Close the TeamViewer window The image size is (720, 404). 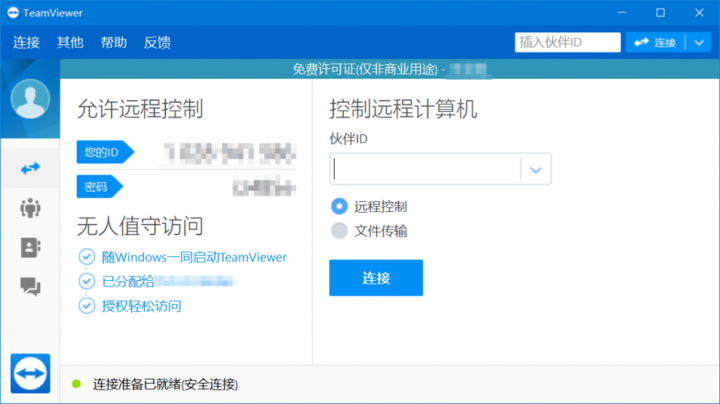[x=699, y=13]
